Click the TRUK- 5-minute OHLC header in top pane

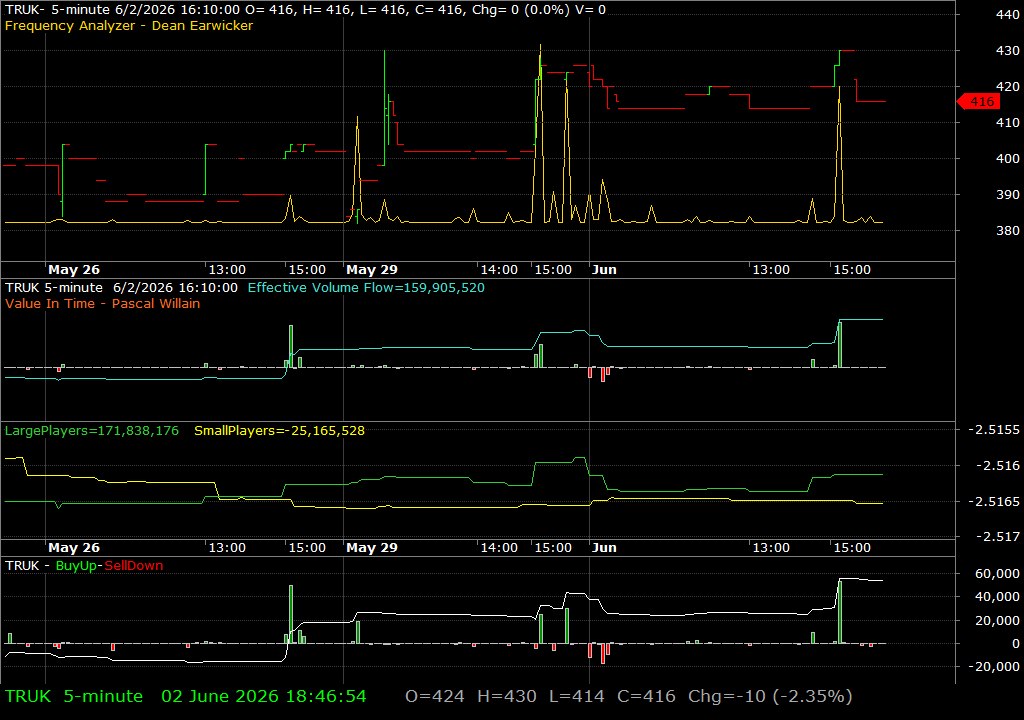tap(305, 10)
